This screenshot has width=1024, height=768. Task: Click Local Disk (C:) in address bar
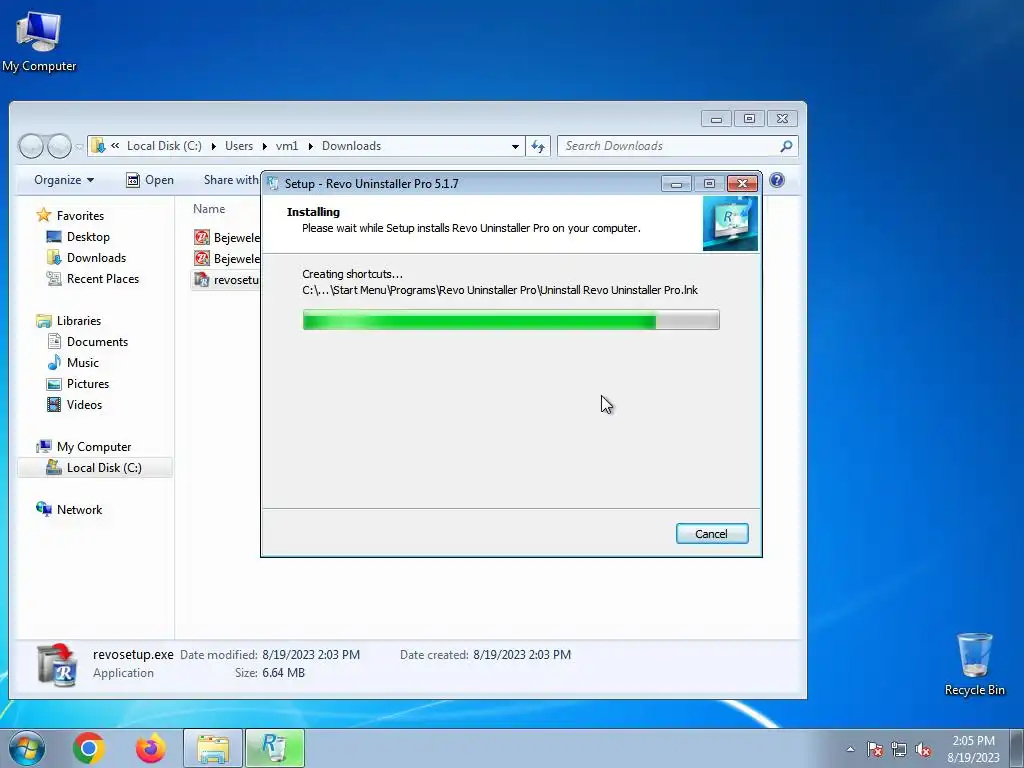point(164,146)
